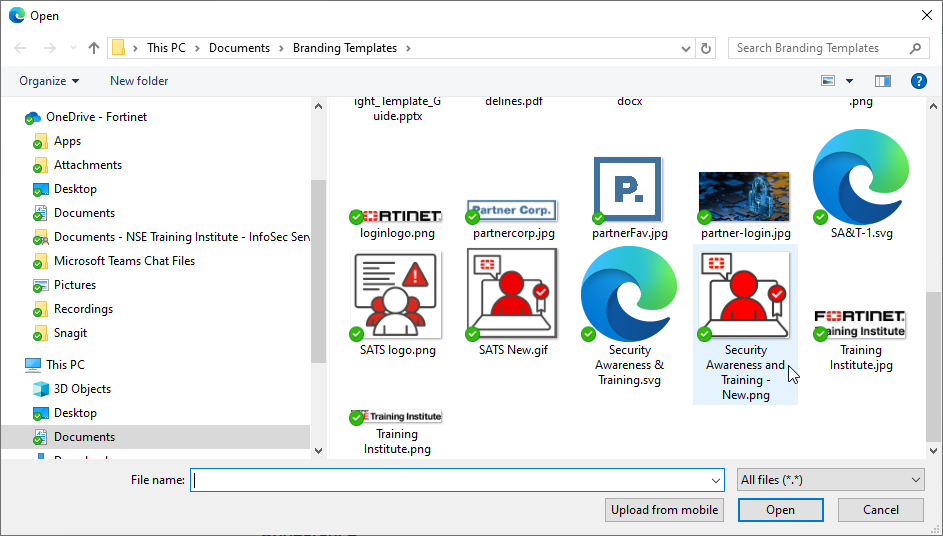Click the folder icon in address bar
Image resolution: width=943 pixels, height=536 pixels.
[x=118, y=48]
